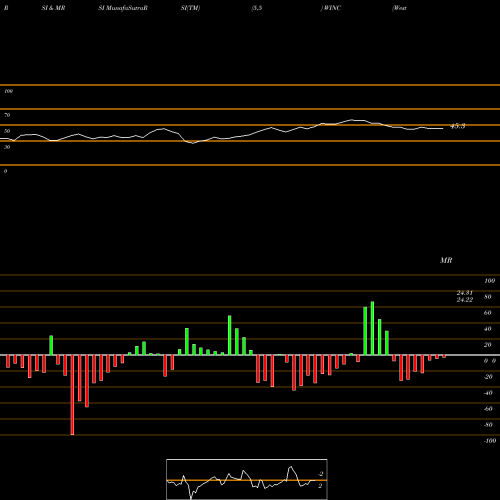Click the RSI value label 45.3
This screenshot has height=500, width=500.
[x=457, y=126]
